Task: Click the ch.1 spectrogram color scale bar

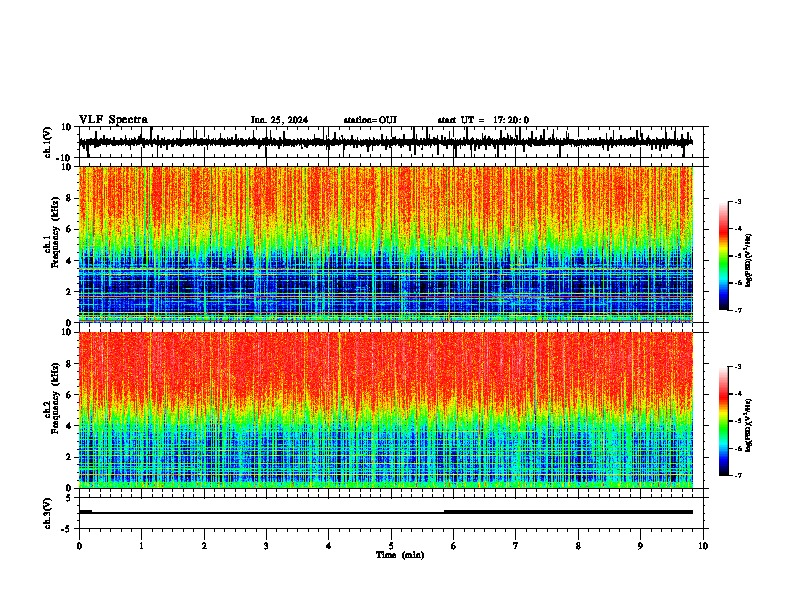Action: pos(724,256)
